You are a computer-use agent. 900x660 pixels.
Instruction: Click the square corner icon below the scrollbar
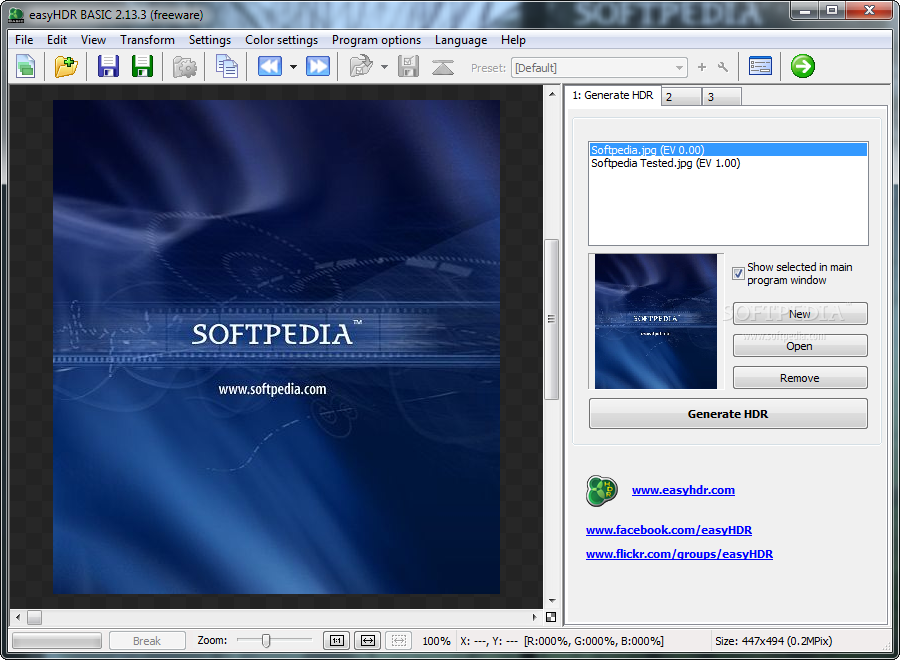[x=551, y=617]
